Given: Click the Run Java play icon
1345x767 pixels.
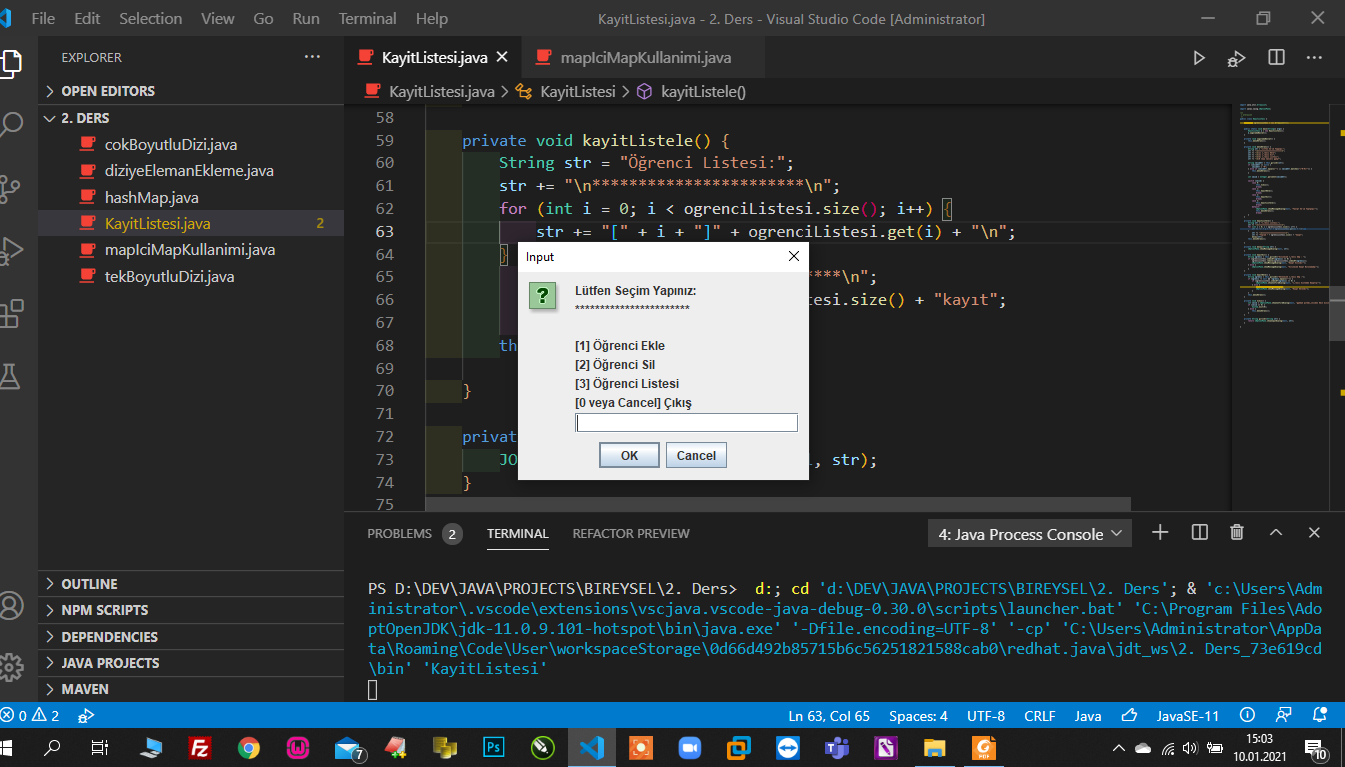Looking at the screenshot, I should tap(1199, 58).
